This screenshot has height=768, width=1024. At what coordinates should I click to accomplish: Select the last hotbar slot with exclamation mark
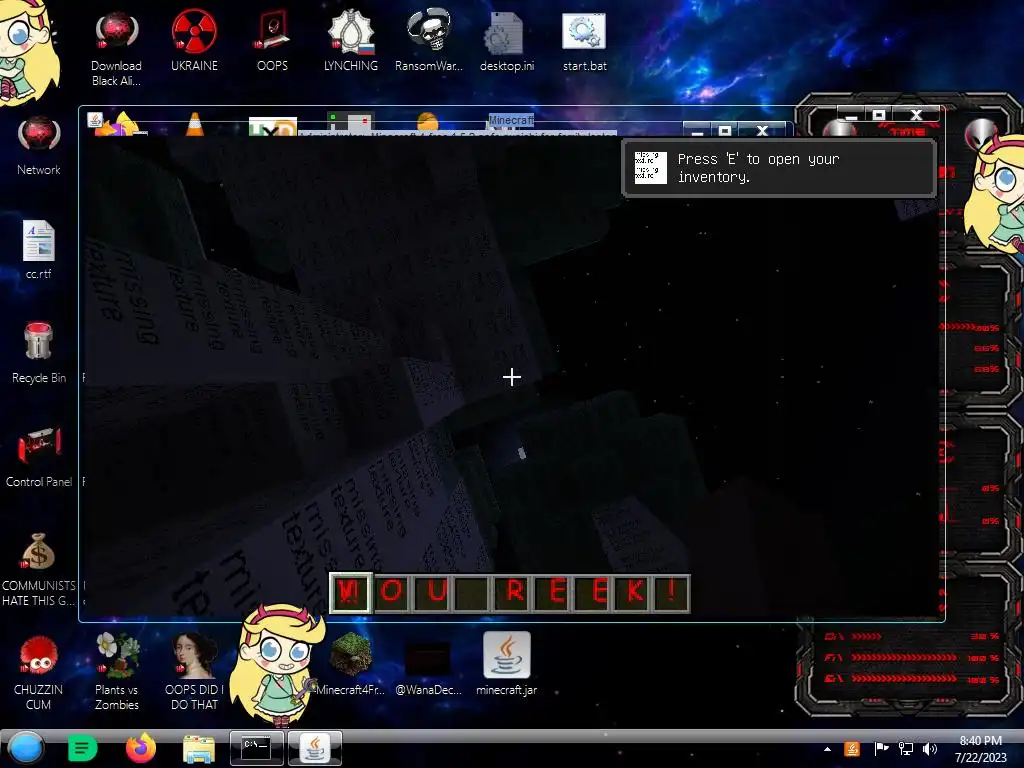(672, 593)
